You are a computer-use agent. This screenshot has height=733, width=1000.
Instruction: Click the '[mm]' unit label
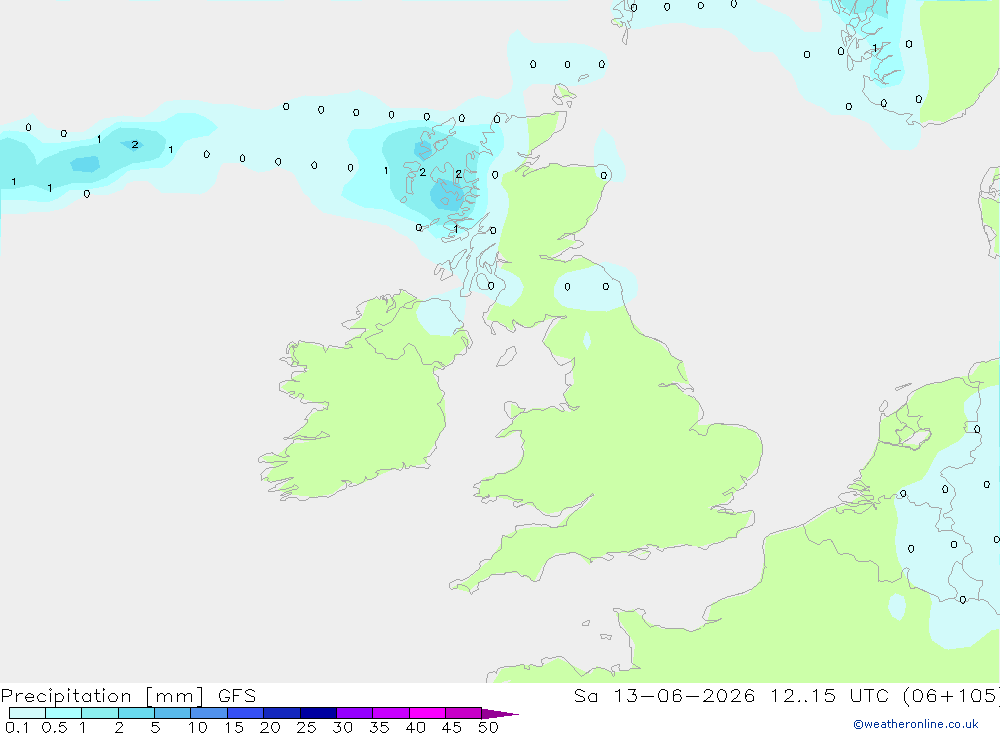click(x=175, y=696)
